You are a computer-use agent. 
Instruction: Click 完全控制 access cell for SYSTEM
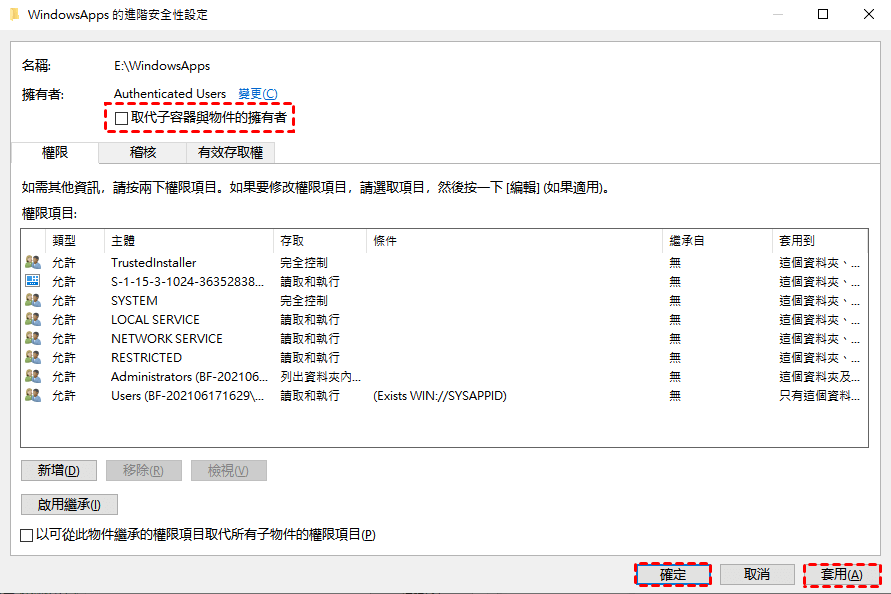tap(304, 301)
